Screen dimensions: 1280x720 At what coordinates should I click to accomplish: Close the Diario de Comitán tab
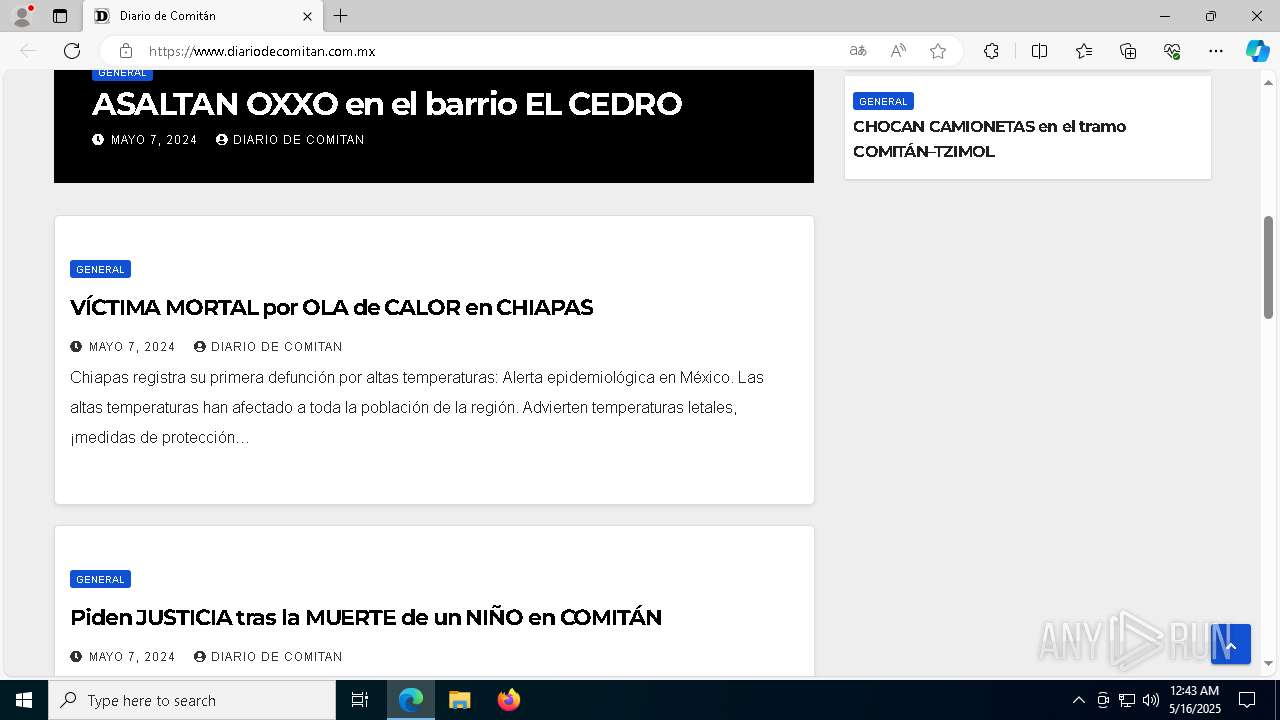pyautogui.click(x=307, y=16)
